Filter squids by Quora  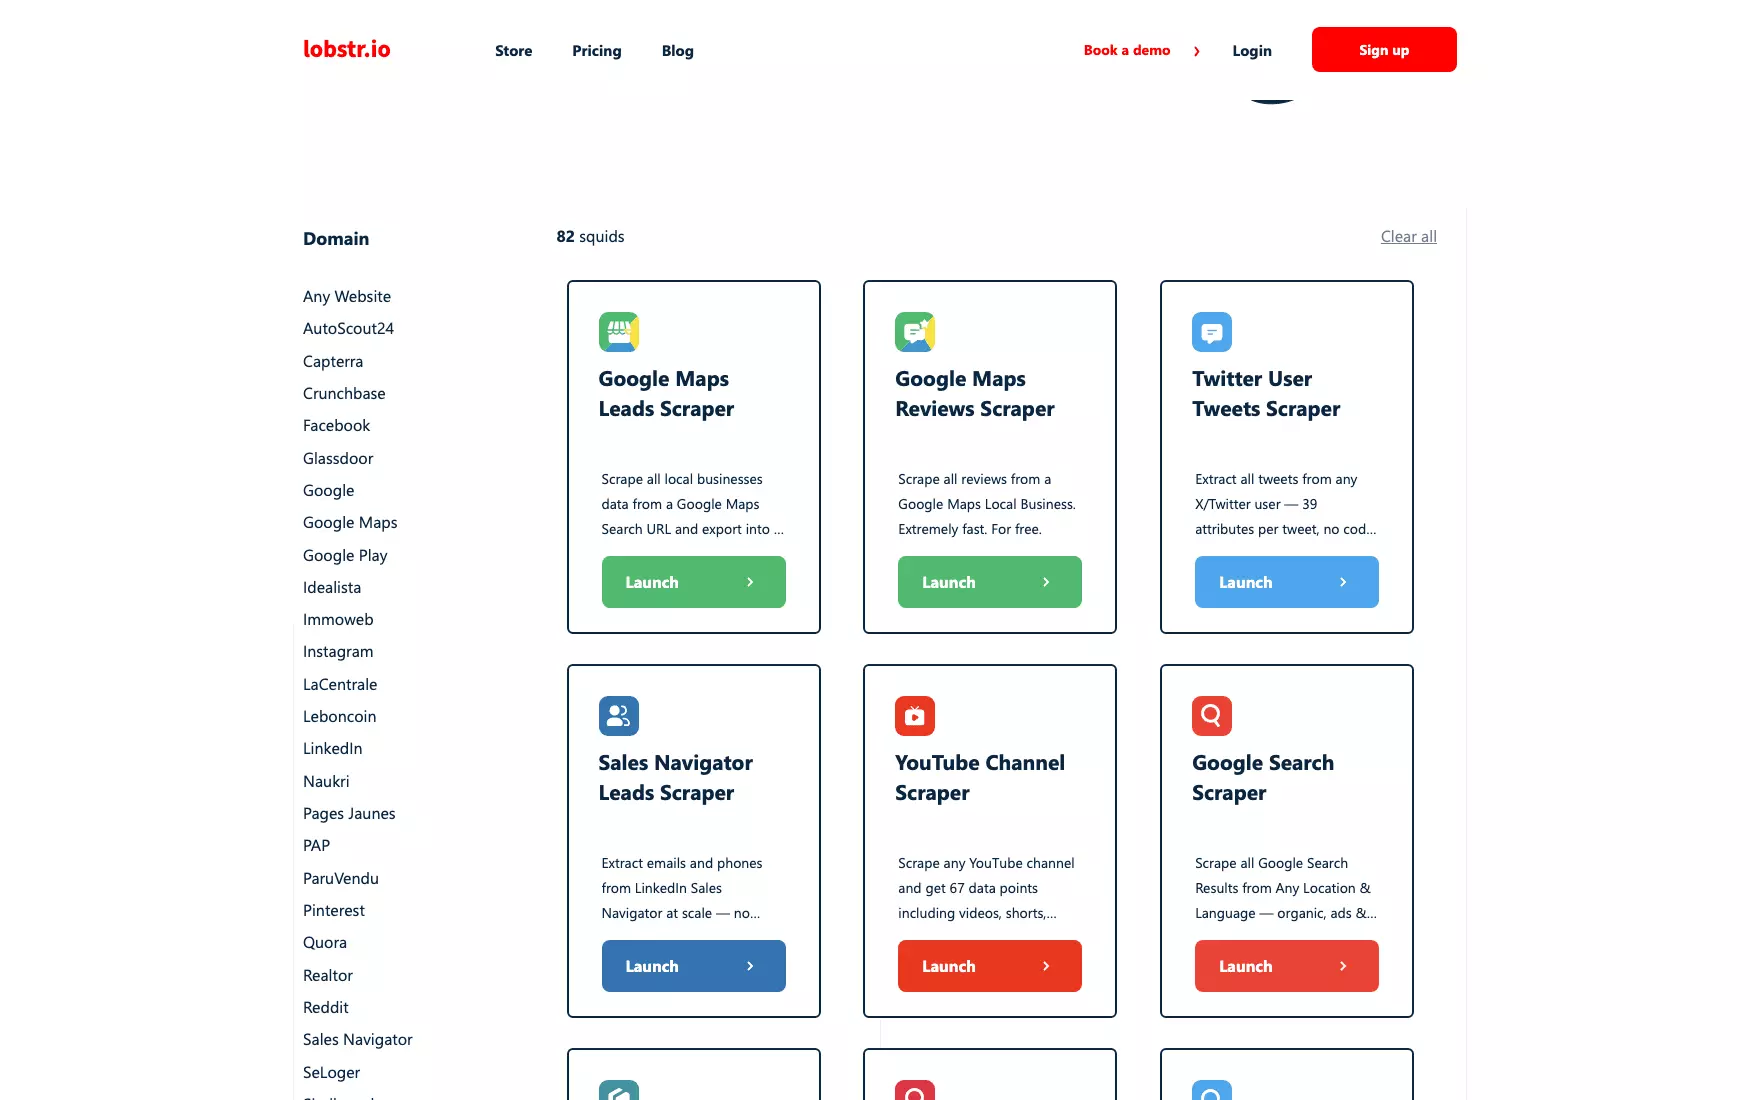[324, 943]
